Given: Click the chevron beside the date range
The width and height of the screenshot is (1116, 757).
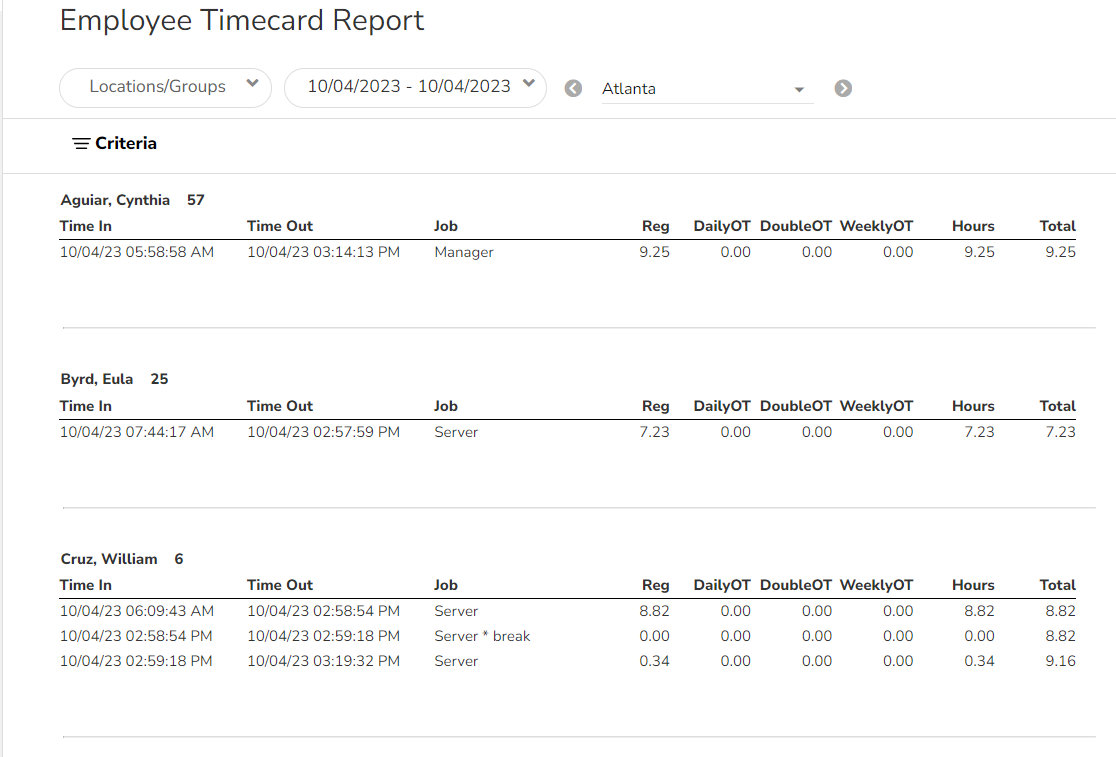Looking at the screenshot, I should tap(529, 85).
